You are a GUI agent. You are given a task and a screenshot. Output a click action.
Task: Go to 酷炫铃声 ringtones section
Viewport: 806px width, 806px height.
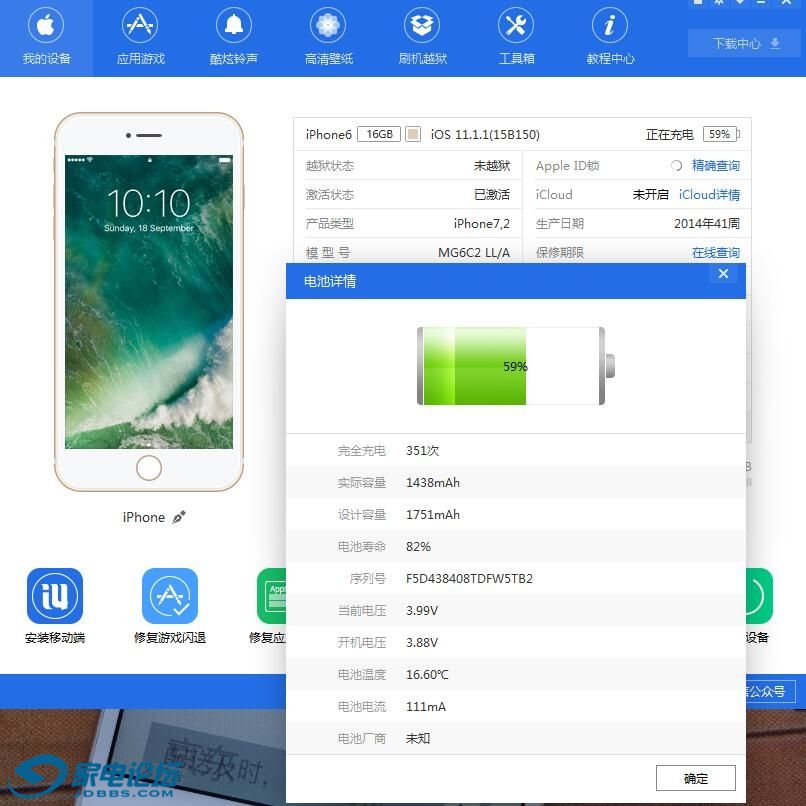234,38
